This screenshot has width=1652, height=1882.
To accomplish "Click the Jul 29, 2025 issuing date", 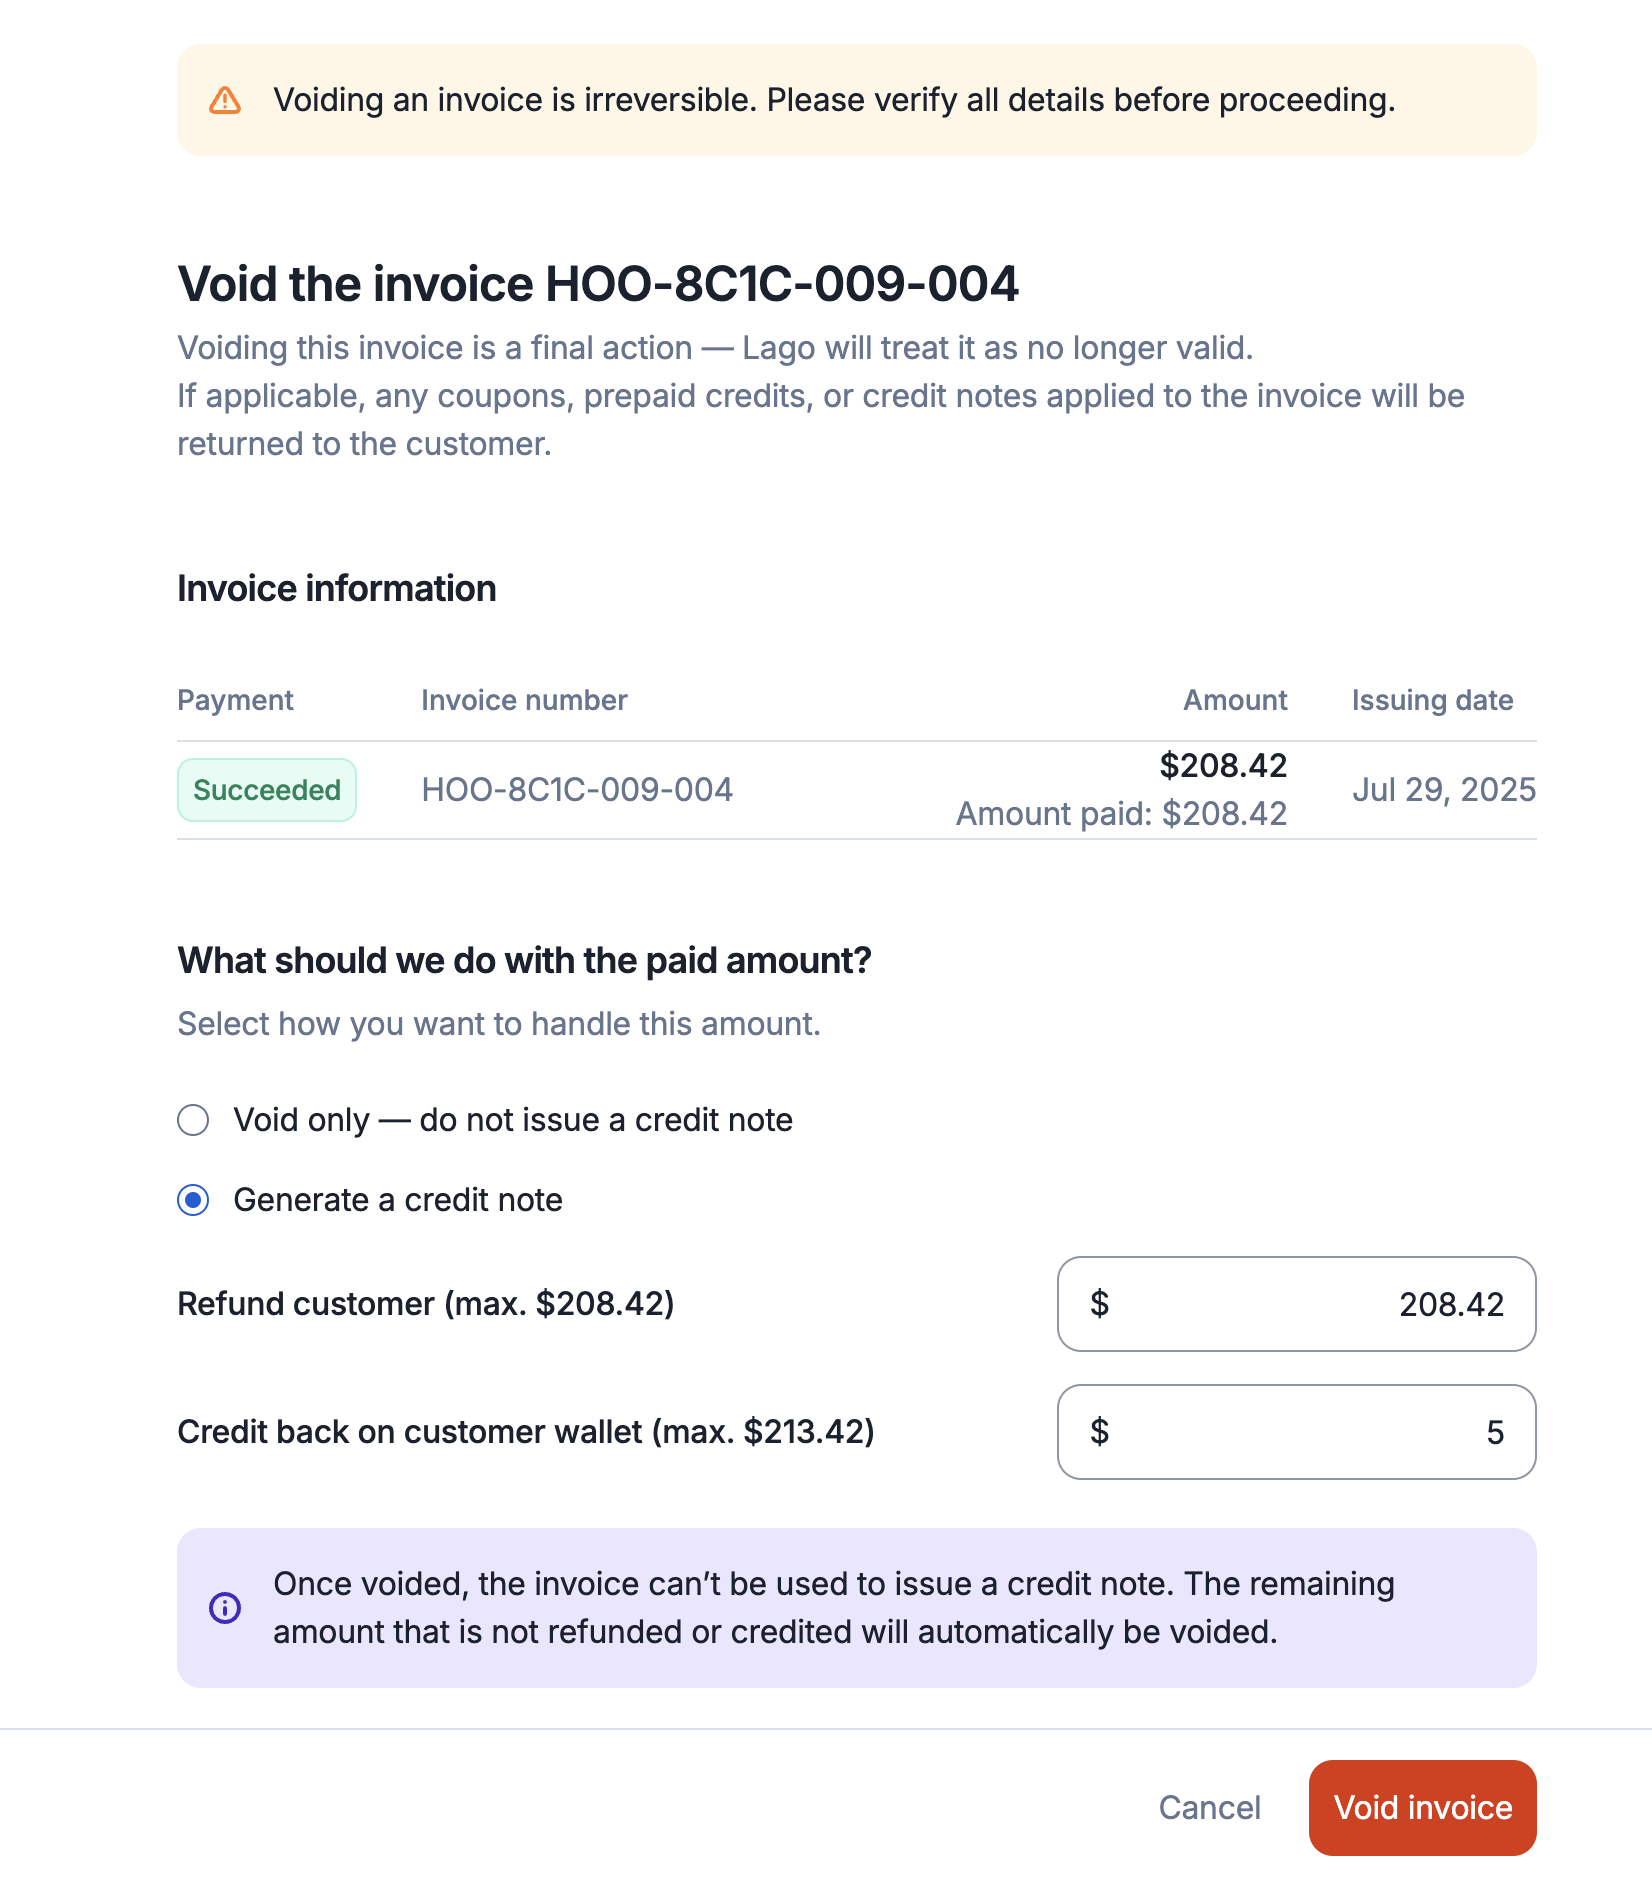I will click(x=1444, y=790).
